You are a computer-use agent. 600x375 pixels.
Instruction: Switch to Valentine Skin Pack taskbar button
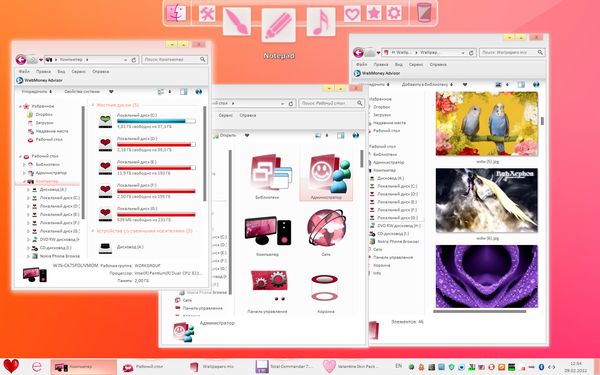350,367
